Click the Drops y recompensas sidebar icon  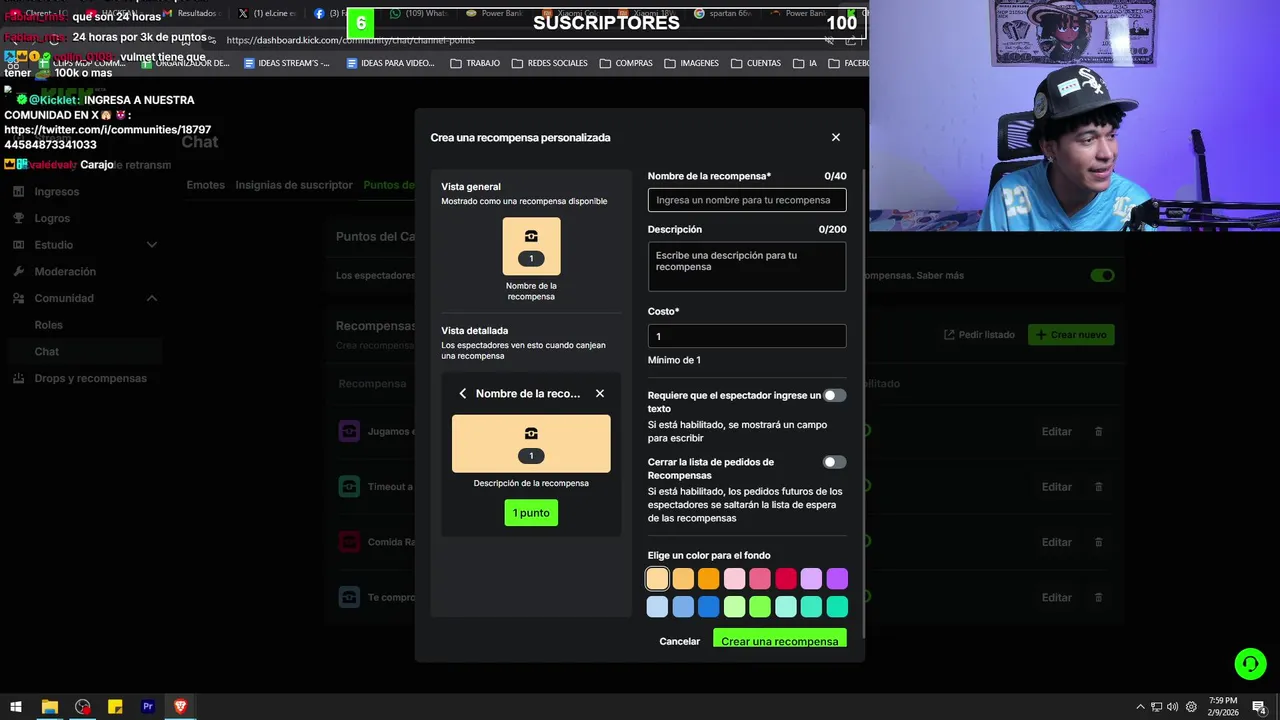(x=19, y=378)
